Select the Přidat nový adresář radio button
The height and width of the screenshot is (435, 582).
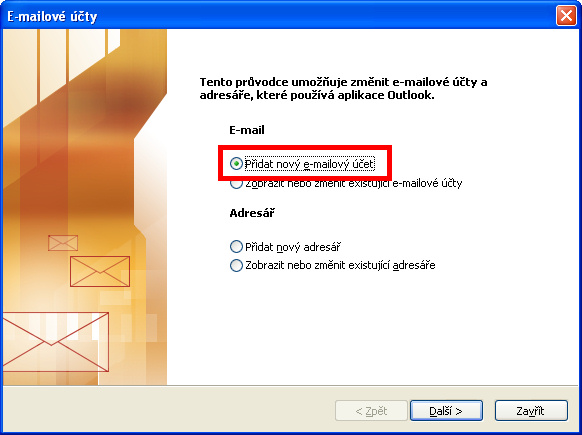coord(236,246)
